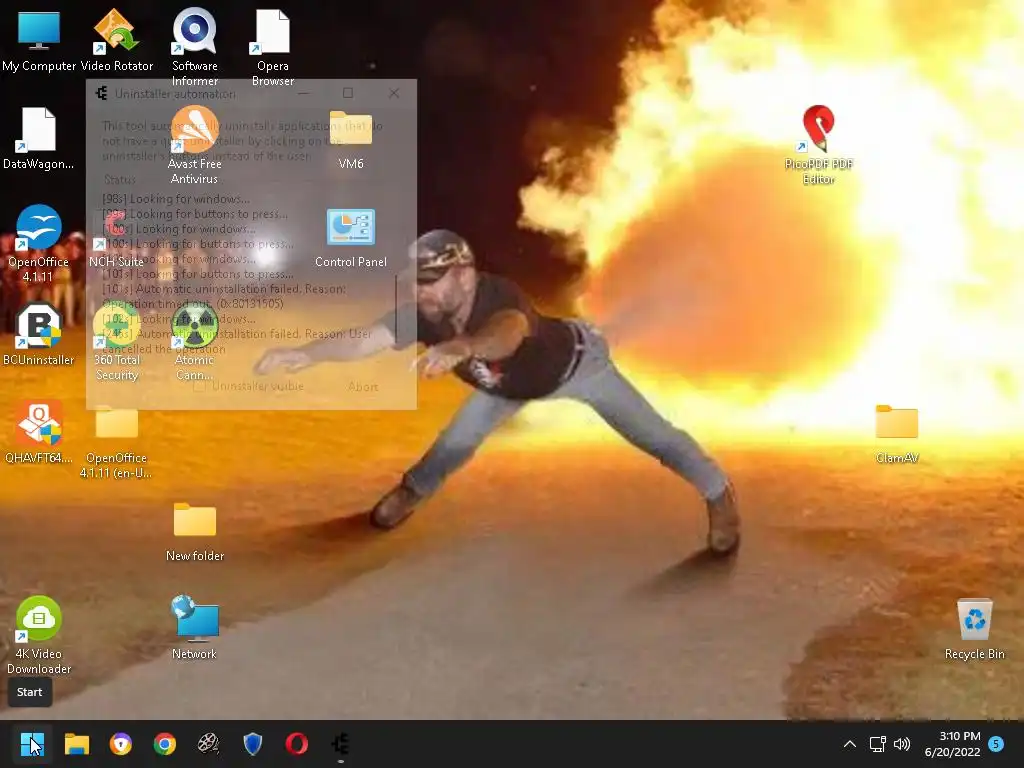Select the Opera Browser desktop shortcut

click(273, 48)
